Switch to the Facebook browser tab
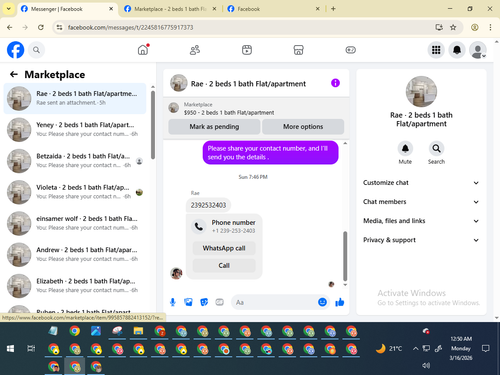The width and height of the screenshot is (500, 375). (x=273, y=9)
